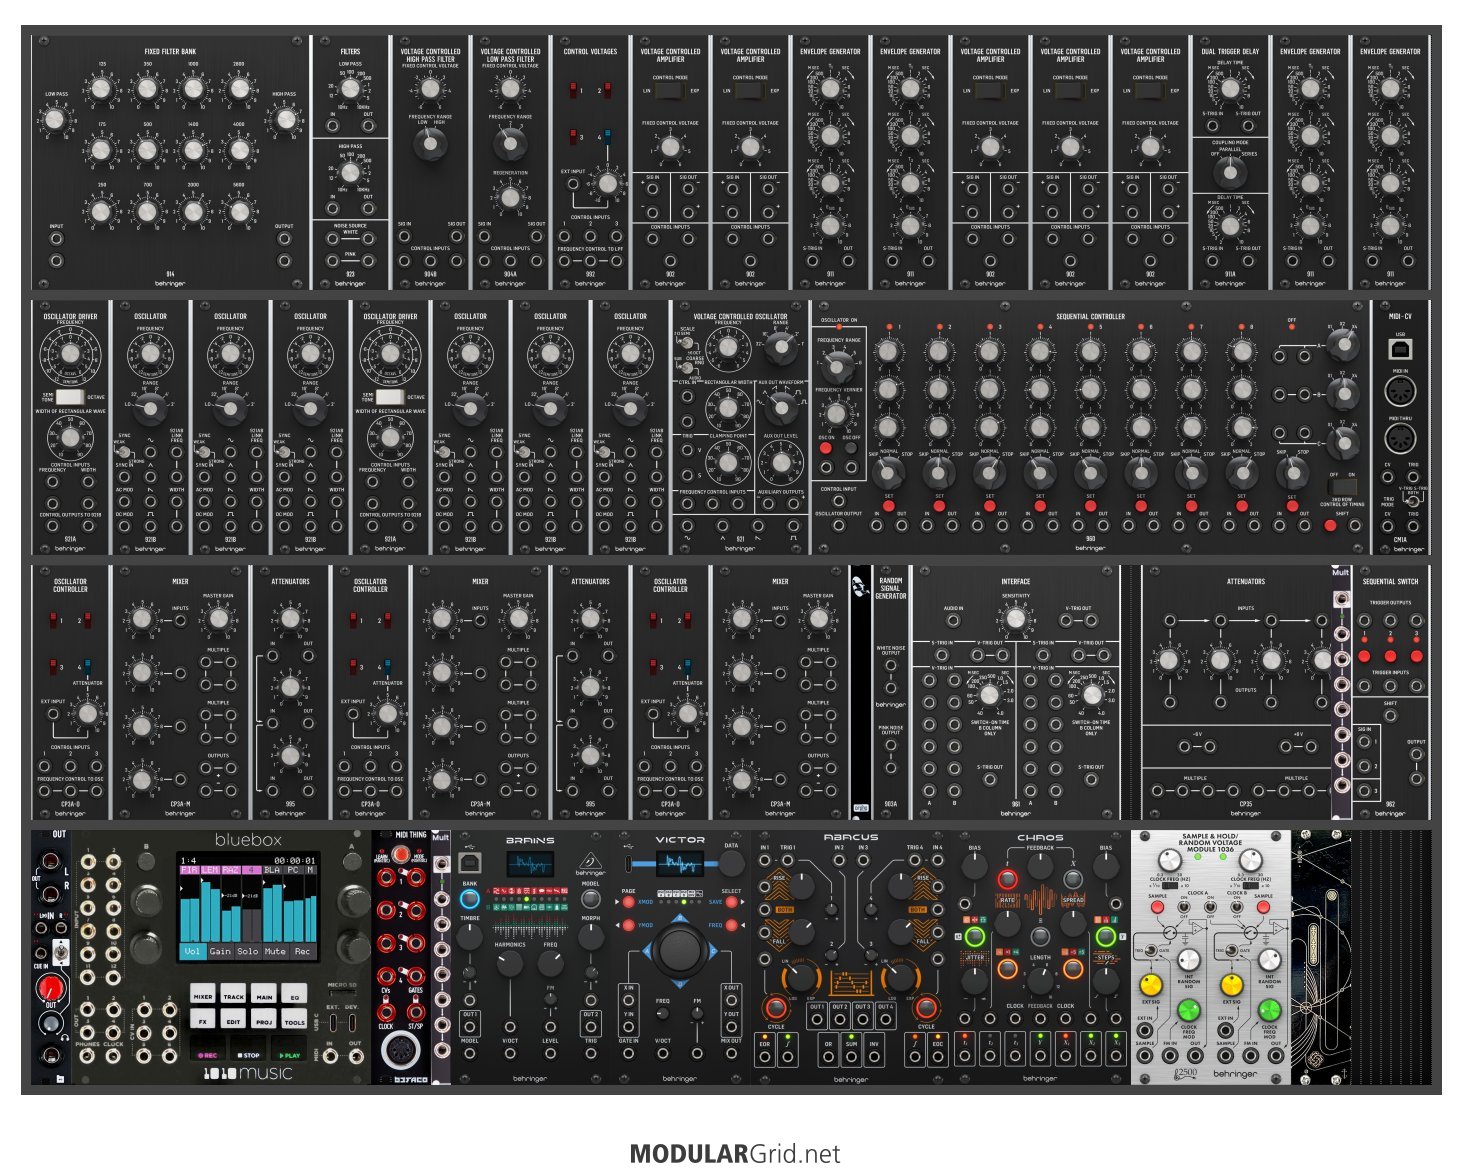This screenshot has width=1472, height=1175.
Task: Click the Victor YMOD red button
Action: coord(628,925)
